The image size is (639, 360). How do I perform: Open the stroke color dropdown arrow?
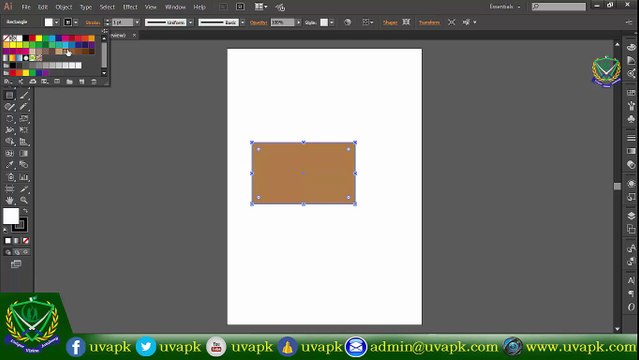click(76, 22)
